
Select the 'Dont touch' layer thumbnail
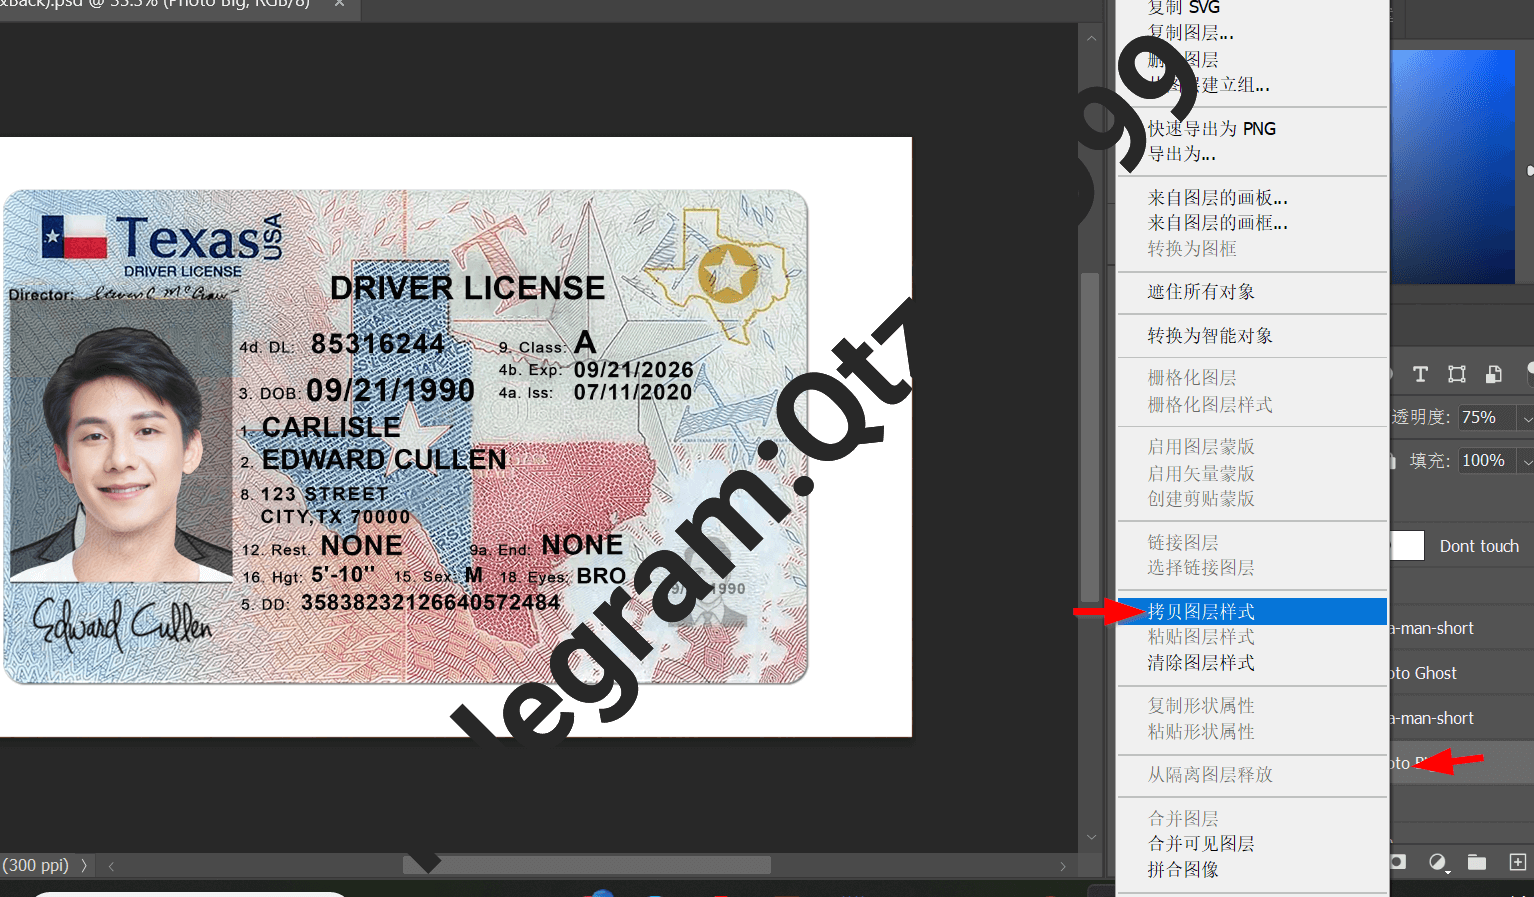click(1407, 546)
